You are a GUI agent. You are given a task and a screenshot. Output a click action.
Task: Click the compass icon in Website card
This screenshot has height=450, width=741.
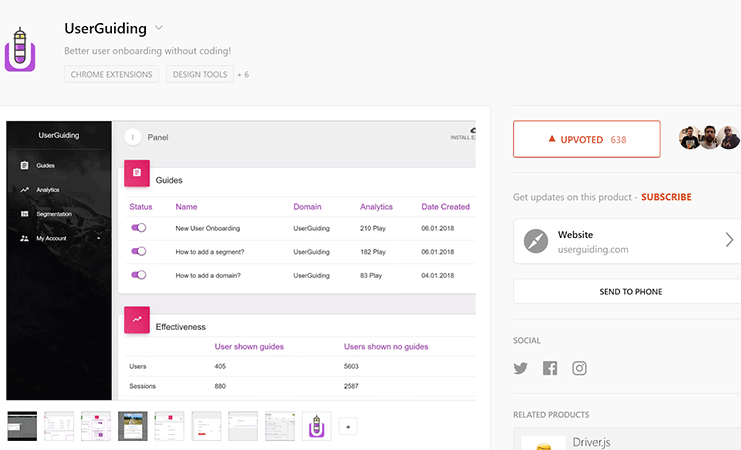pyautogui.click(x=536, y=241)
